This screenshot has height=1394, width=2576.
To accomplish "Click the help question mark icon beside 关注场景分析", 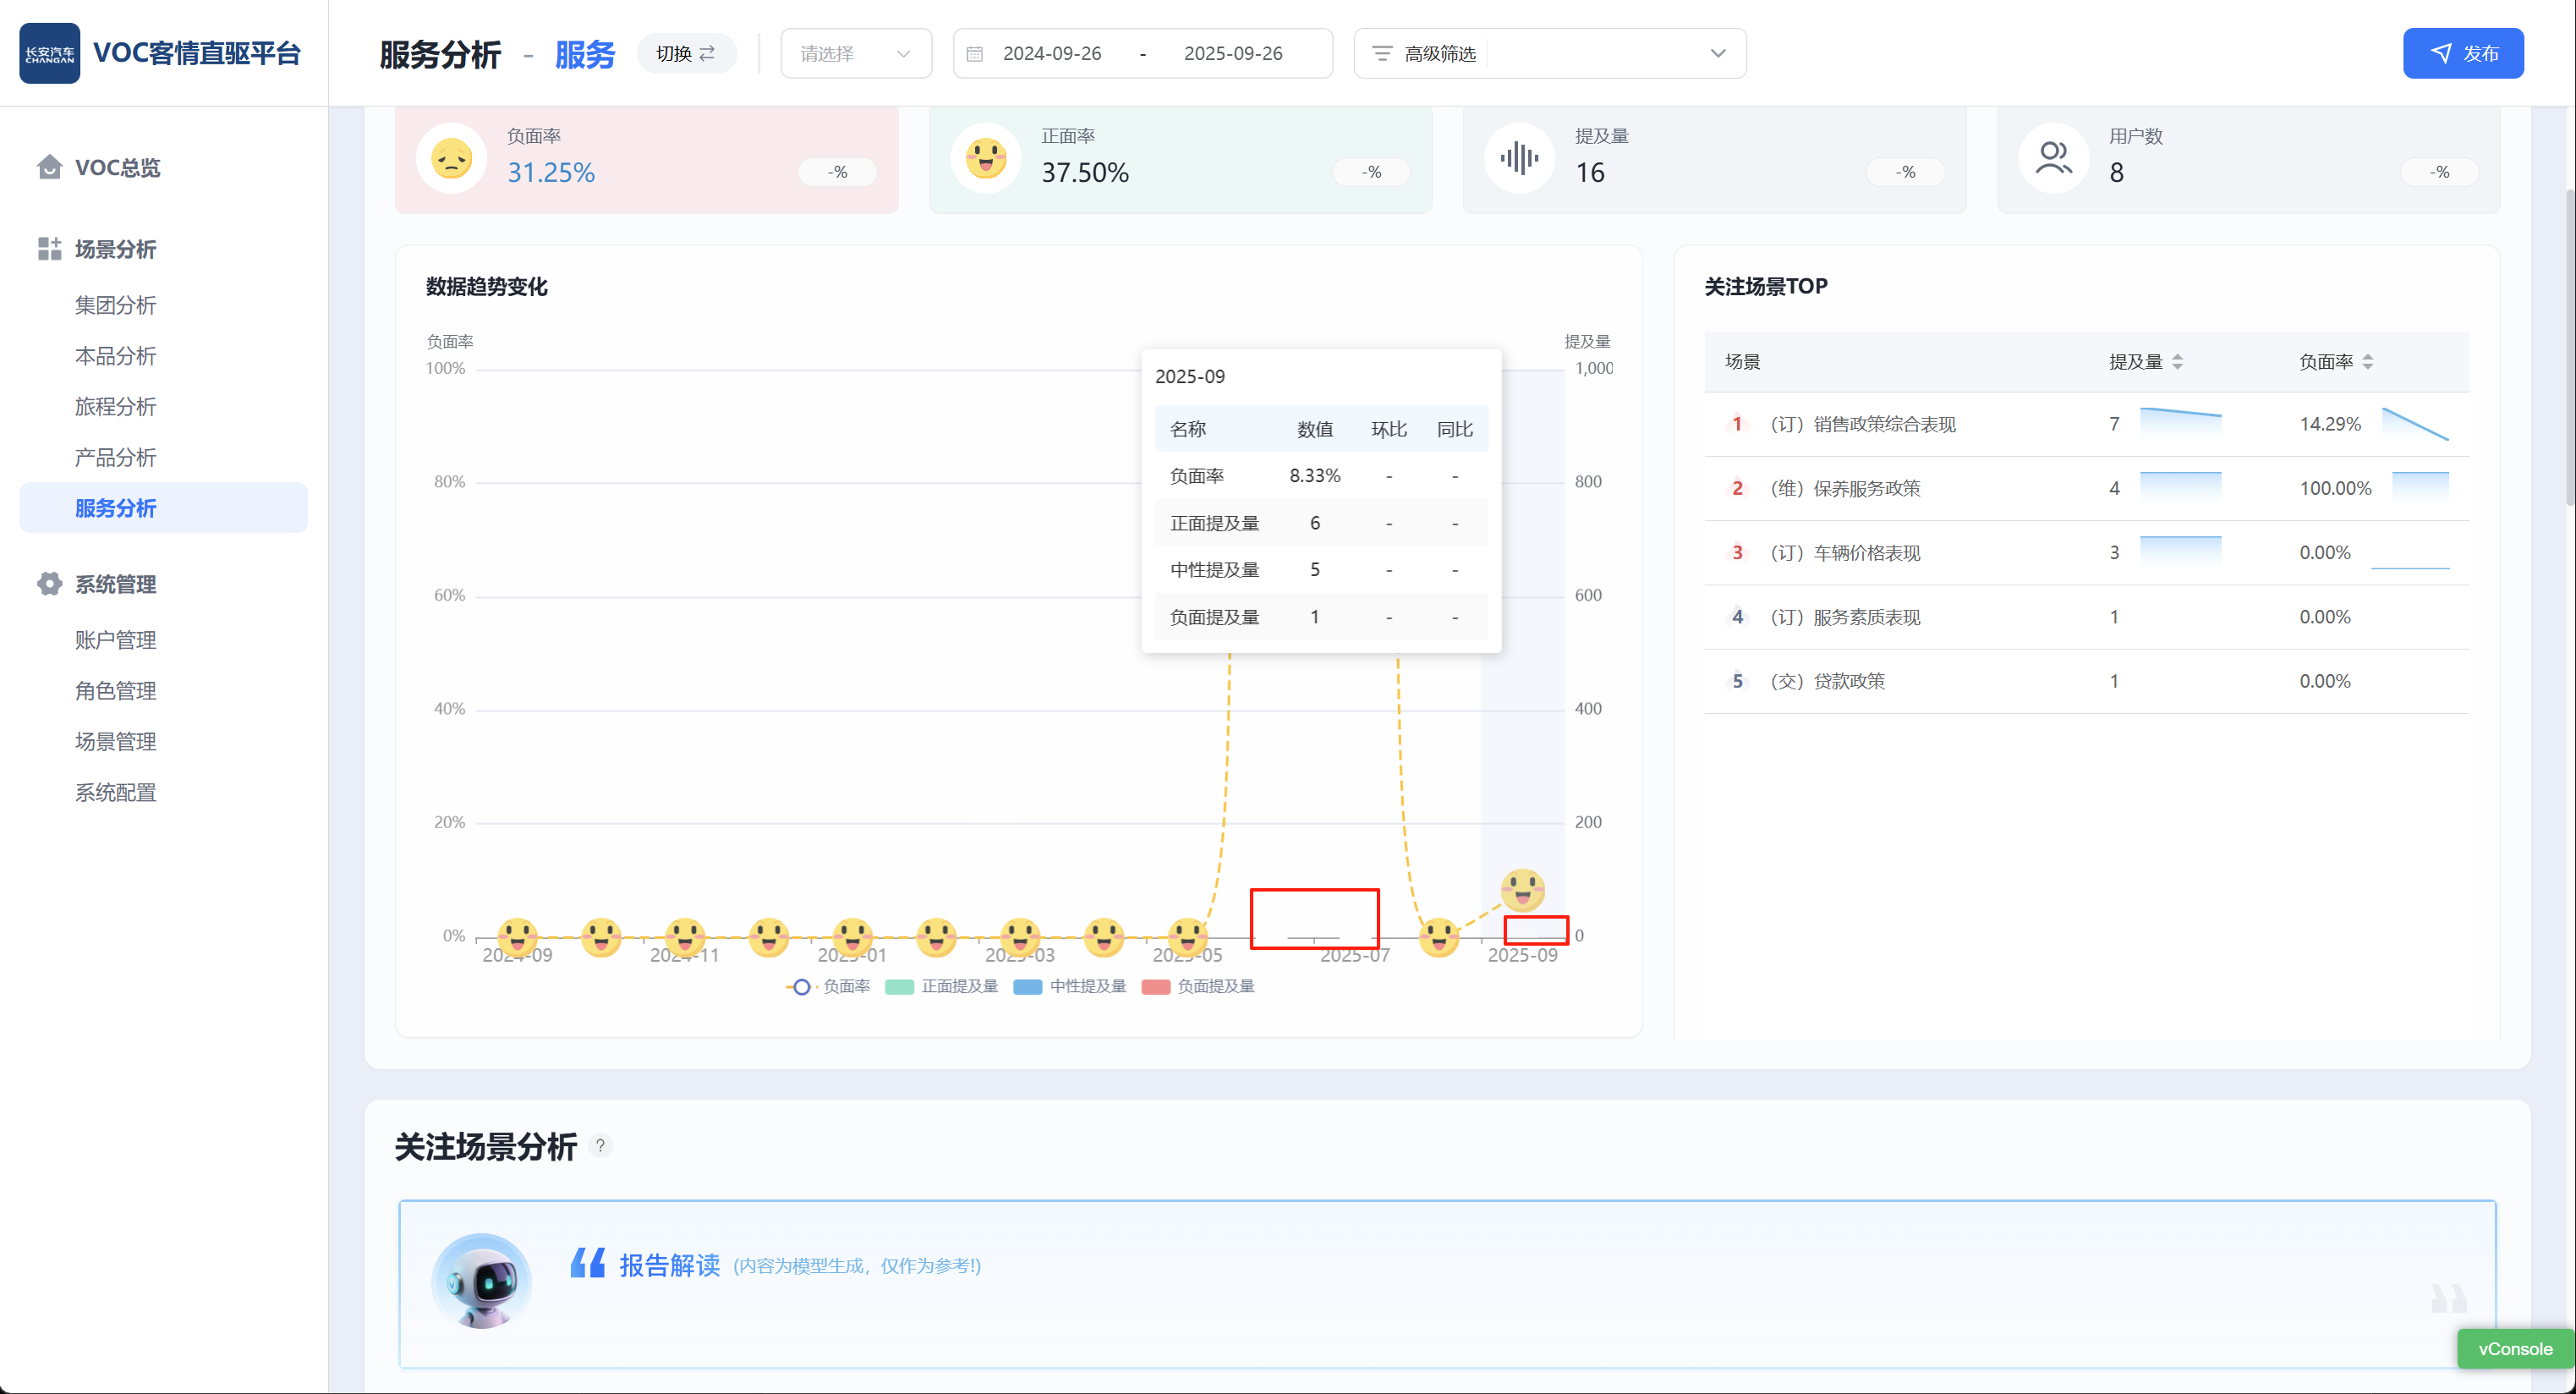I will (x=600, y=1146).
